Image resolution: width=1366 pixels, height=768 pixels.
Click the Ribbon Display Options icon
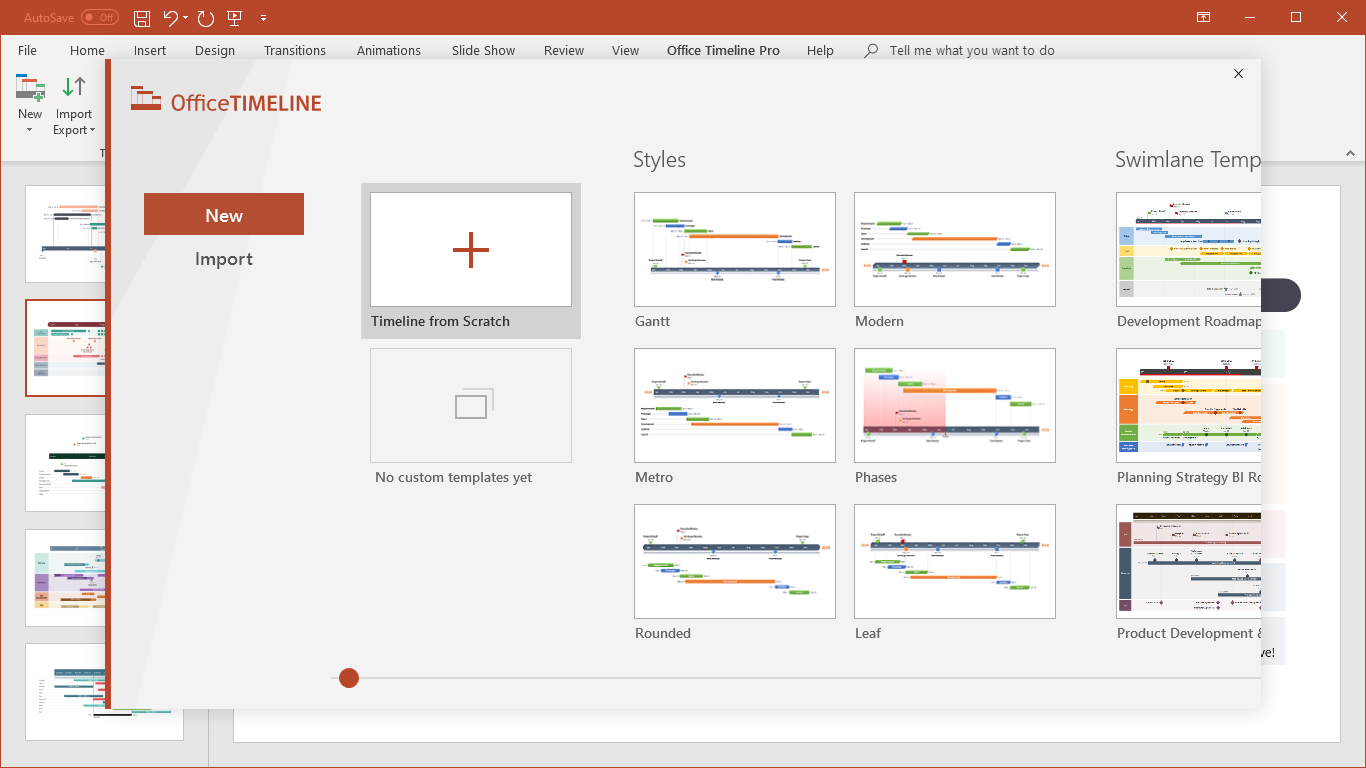click(1203, 17)
